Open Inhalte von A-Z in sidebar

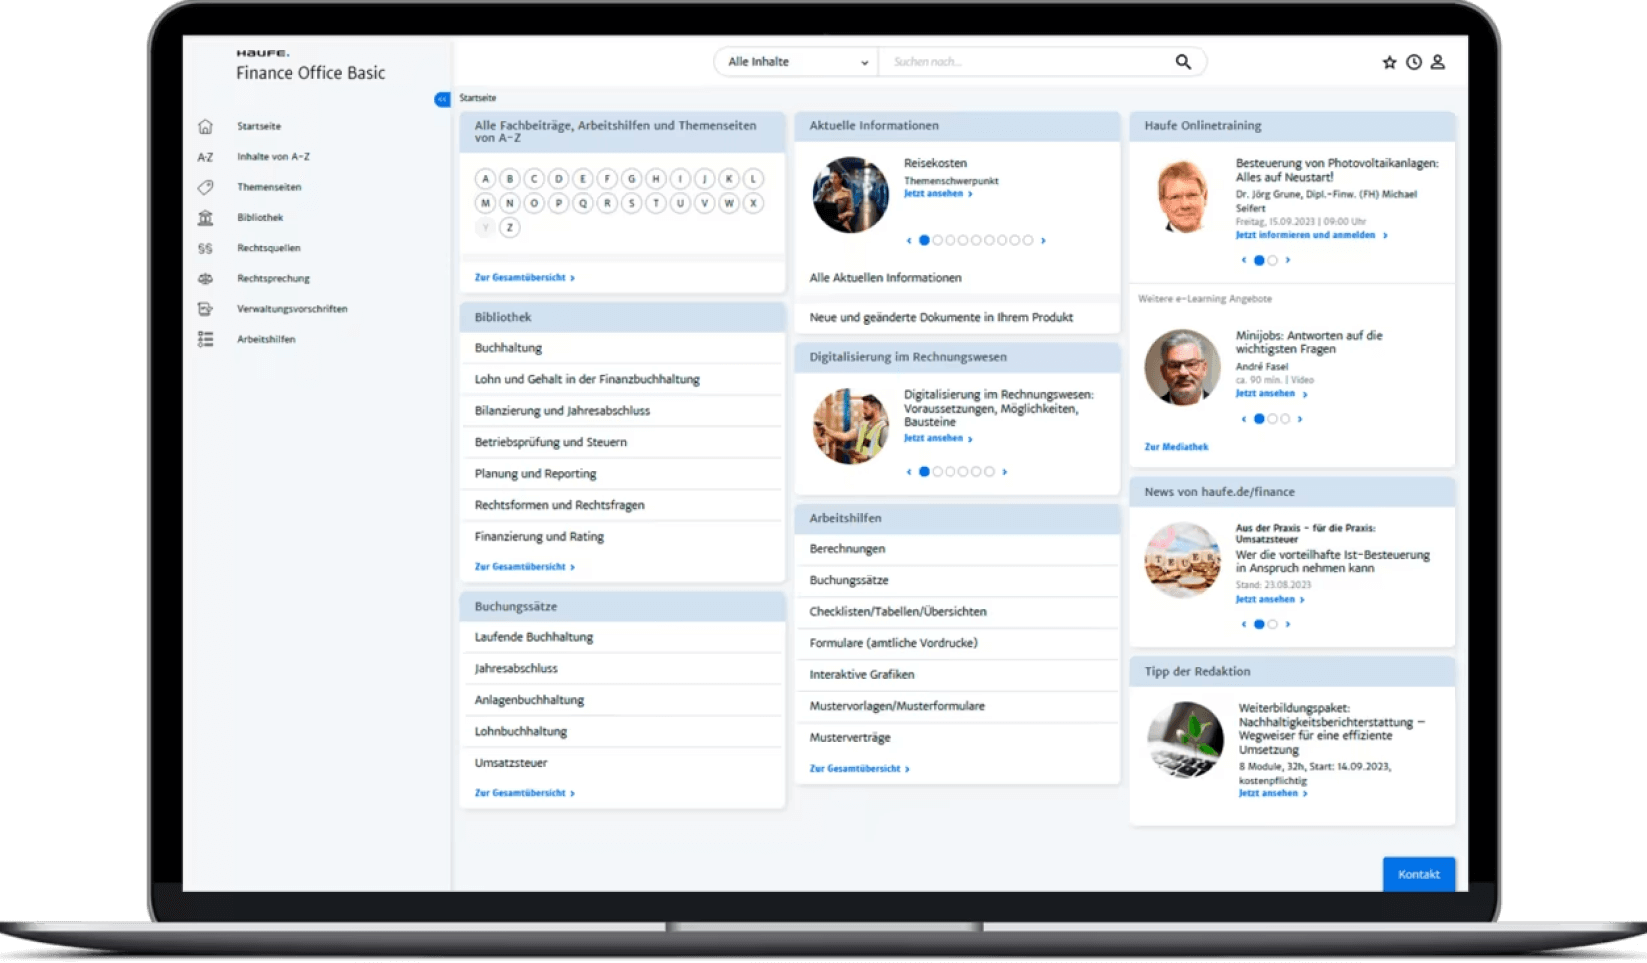pos(273,157)
